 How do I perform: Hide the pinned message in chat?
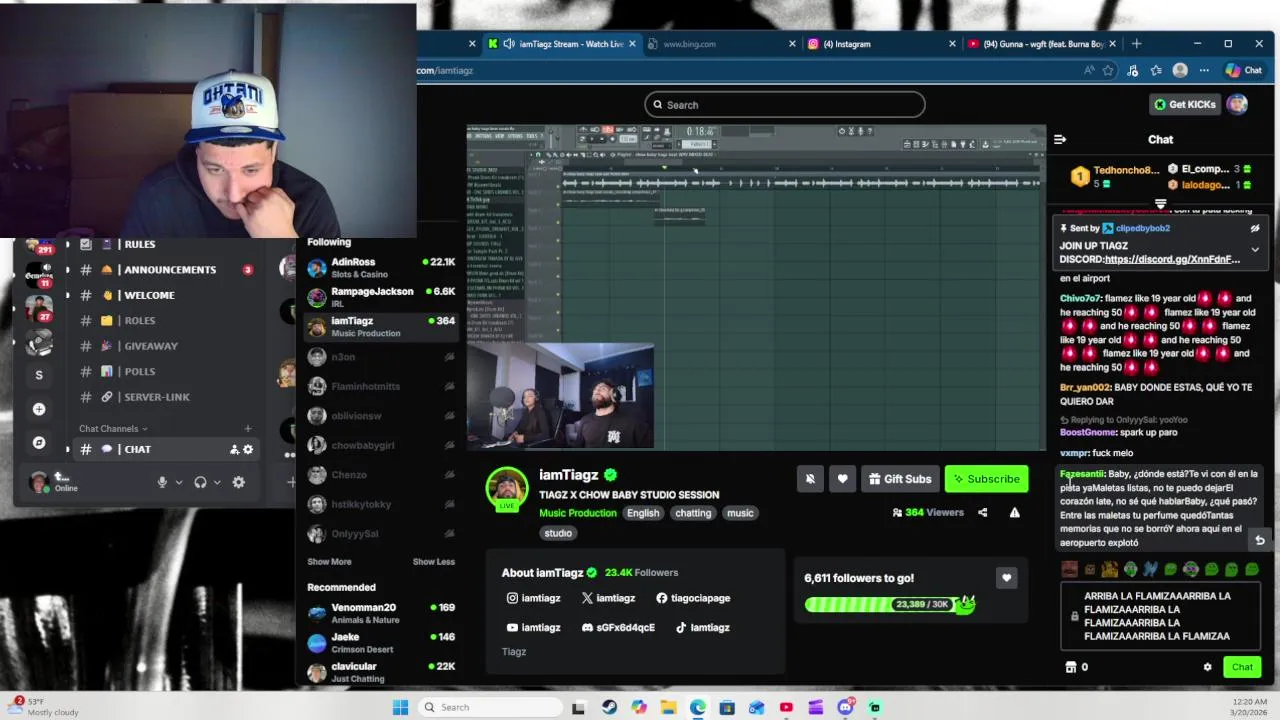pos(1255,229)
